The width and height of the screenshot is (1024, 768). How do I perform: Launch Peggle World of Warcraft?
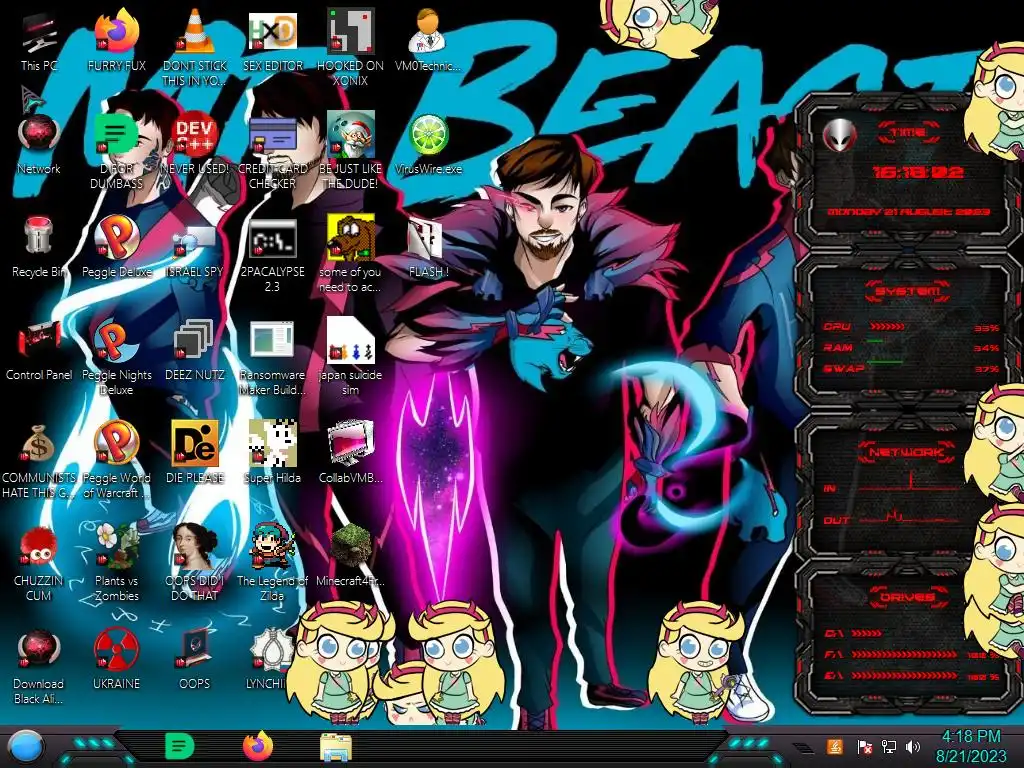tap(116, 461)
